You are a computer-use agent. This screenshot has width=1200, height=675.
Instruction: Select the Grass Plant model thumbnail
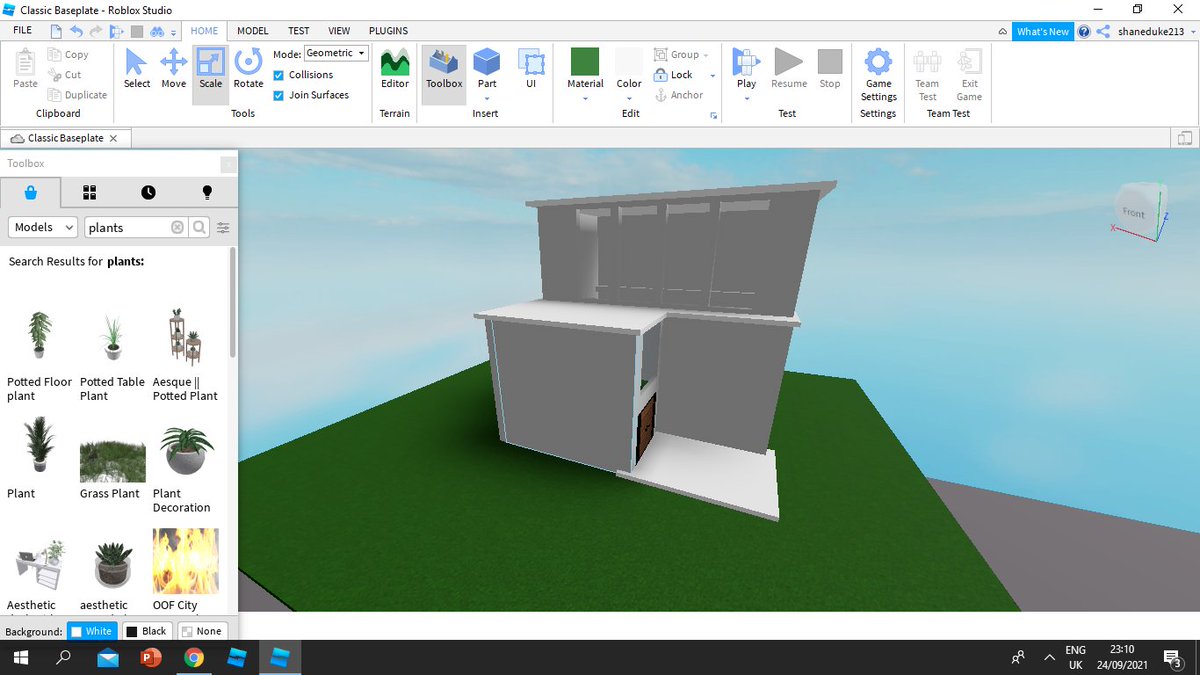coord(112,461)
